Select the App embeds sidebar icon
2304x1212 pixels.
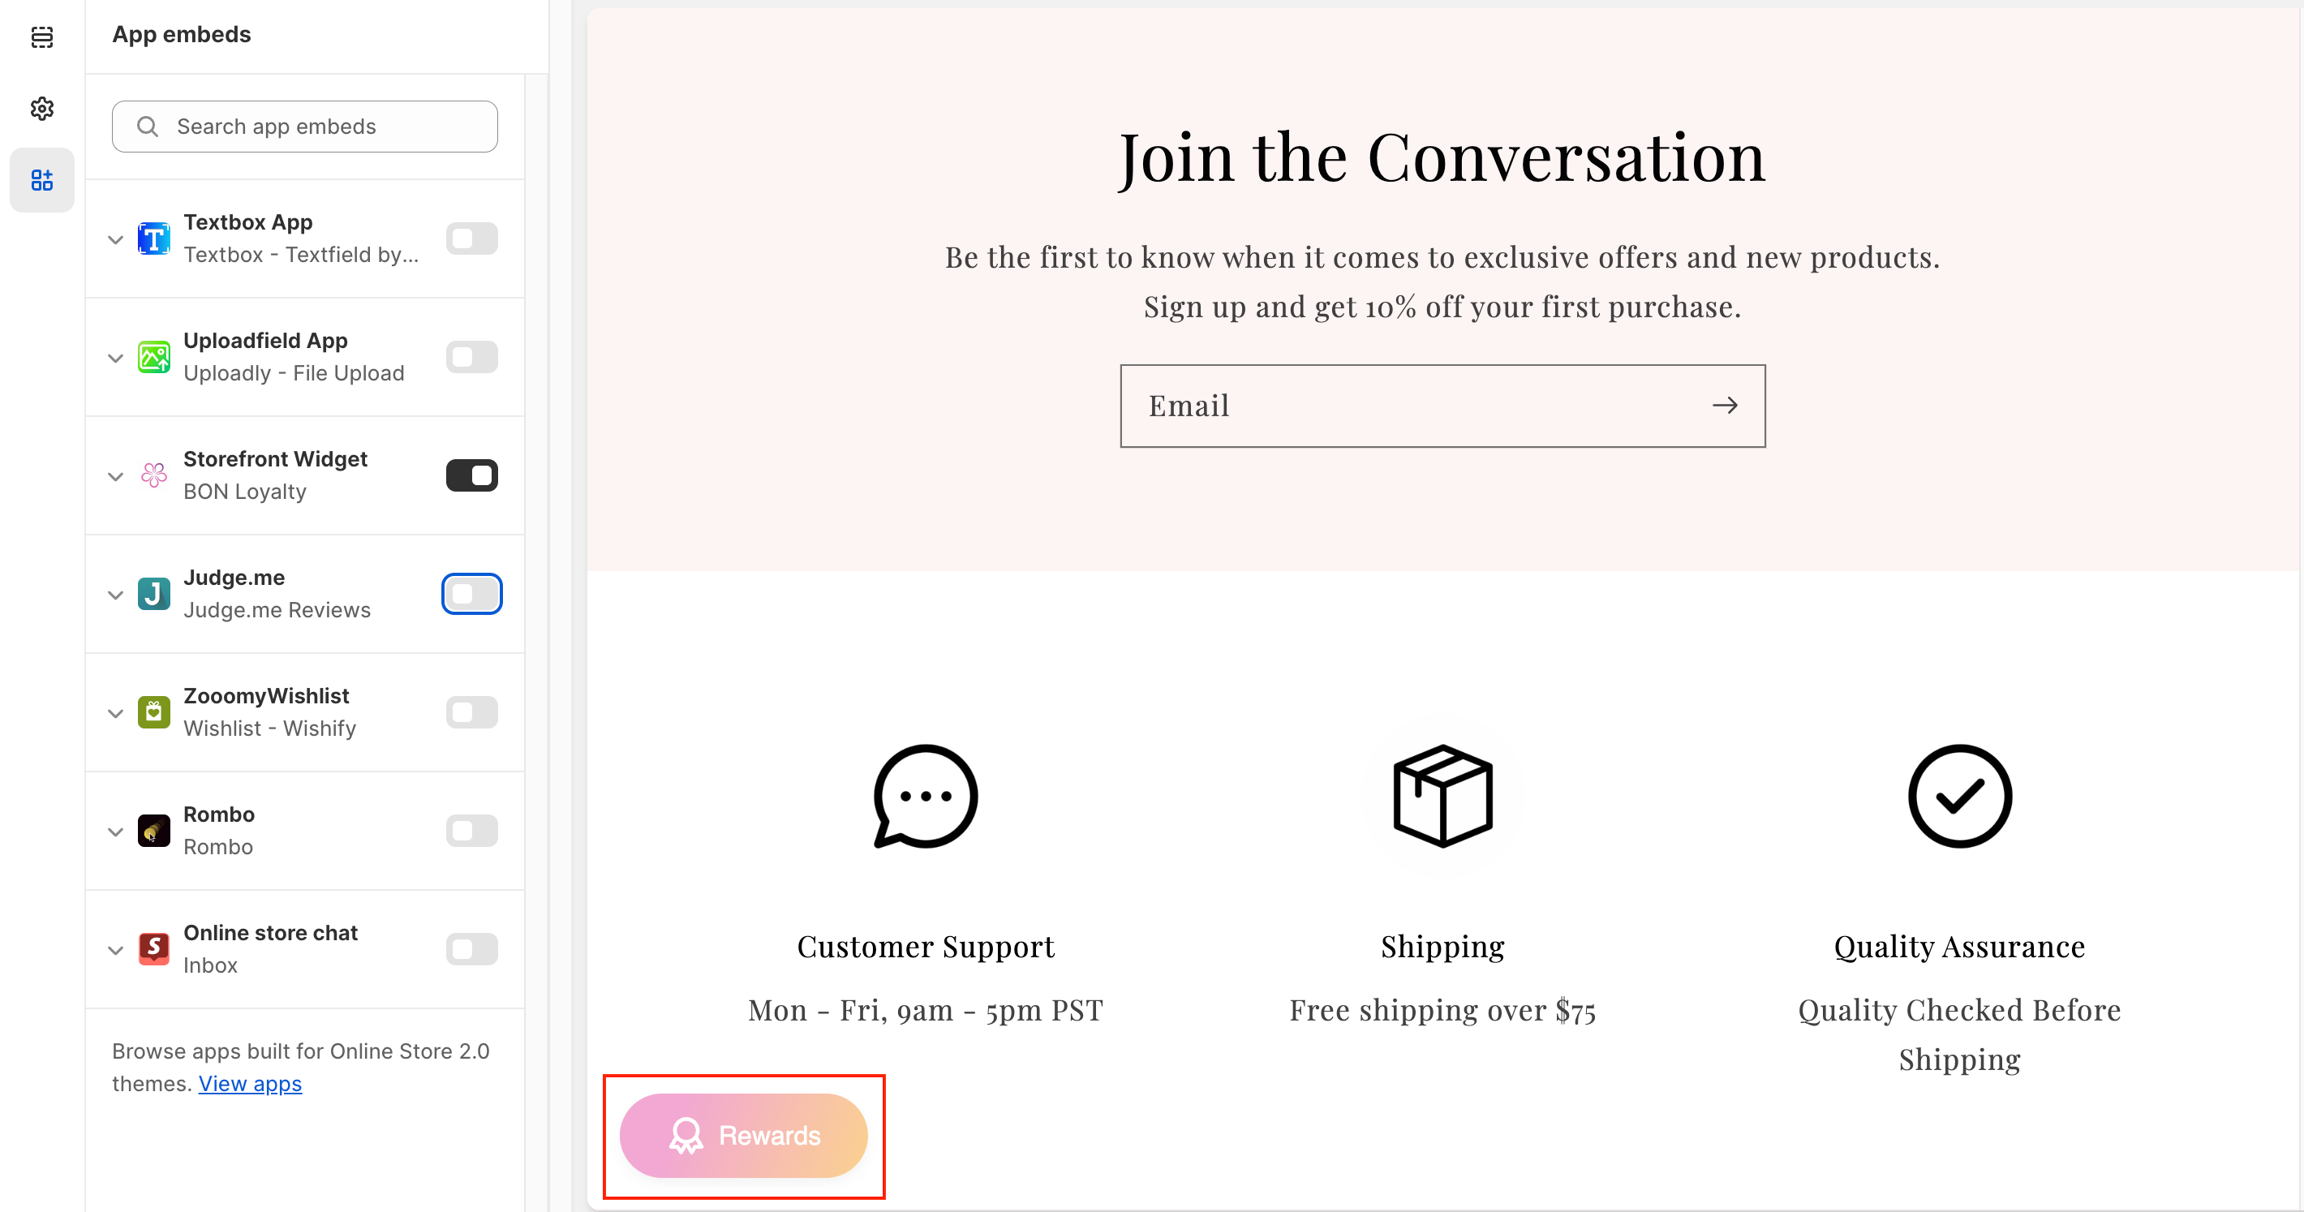click(x=42, y=180)
